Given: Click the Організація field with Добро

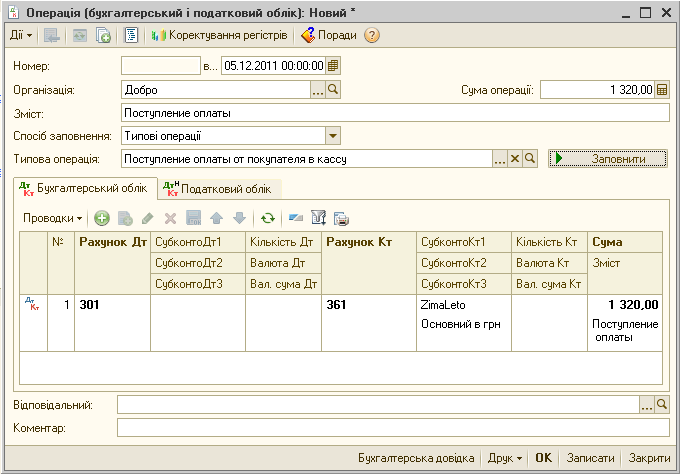Looking at the screenshot, I should point(216,90).
